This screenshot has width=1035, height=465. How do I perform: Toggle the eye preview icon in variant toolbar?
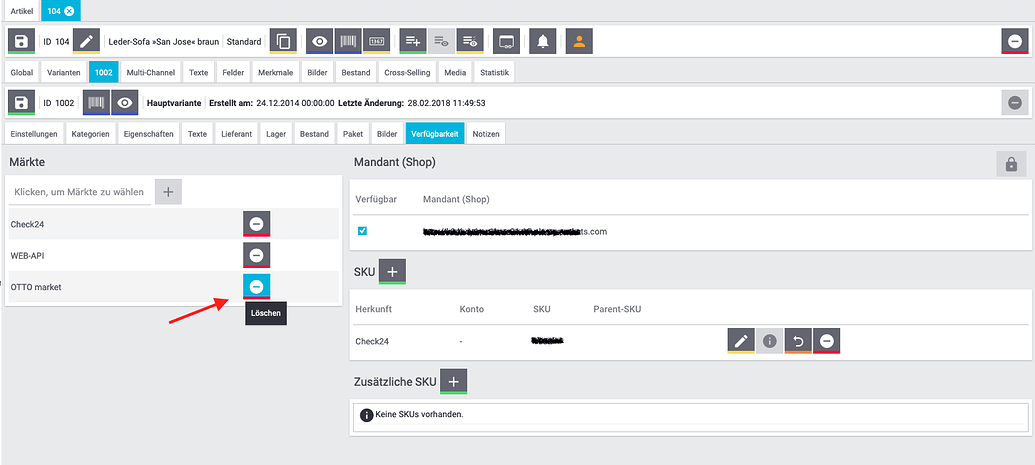pos(125,103)
